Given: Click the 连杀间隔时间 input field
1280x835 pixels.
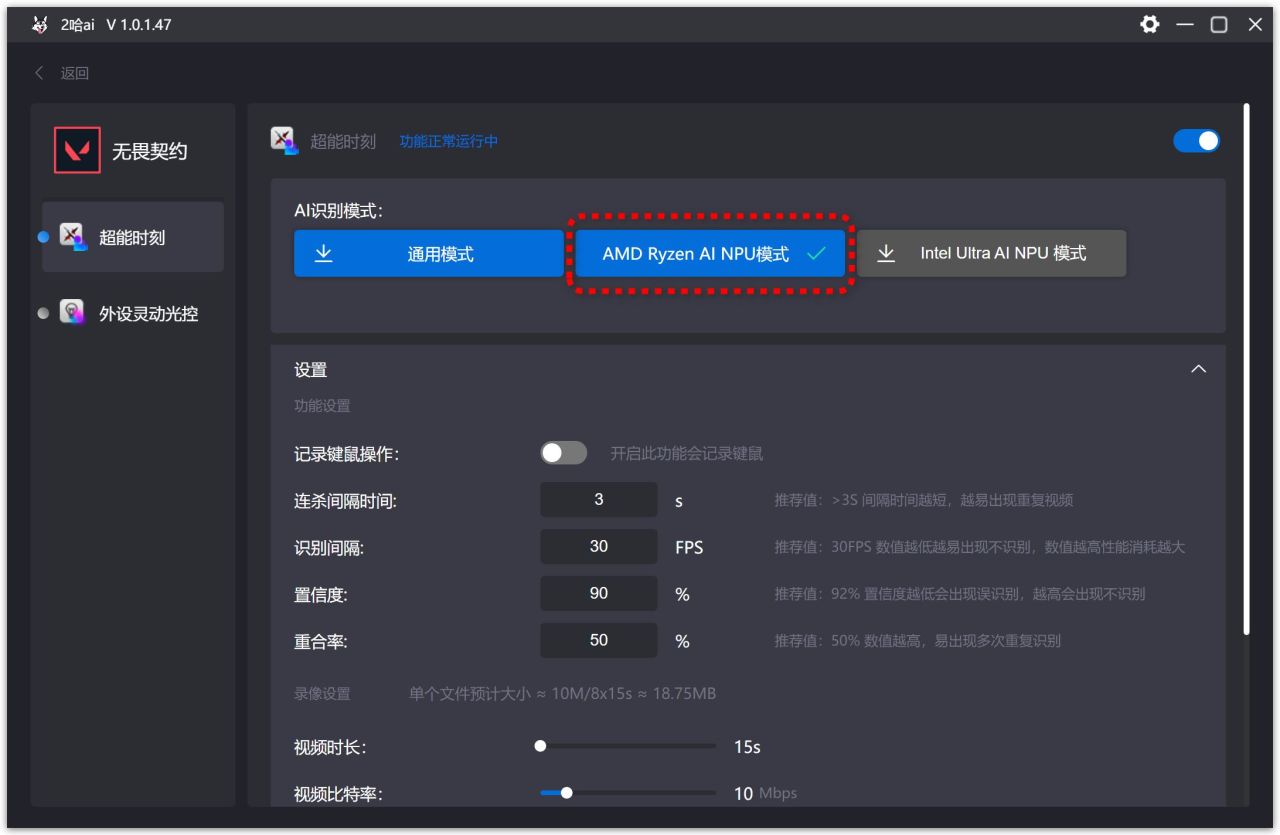Looking at the screenshot, I should pyautogui.click(x=599, y=500).
